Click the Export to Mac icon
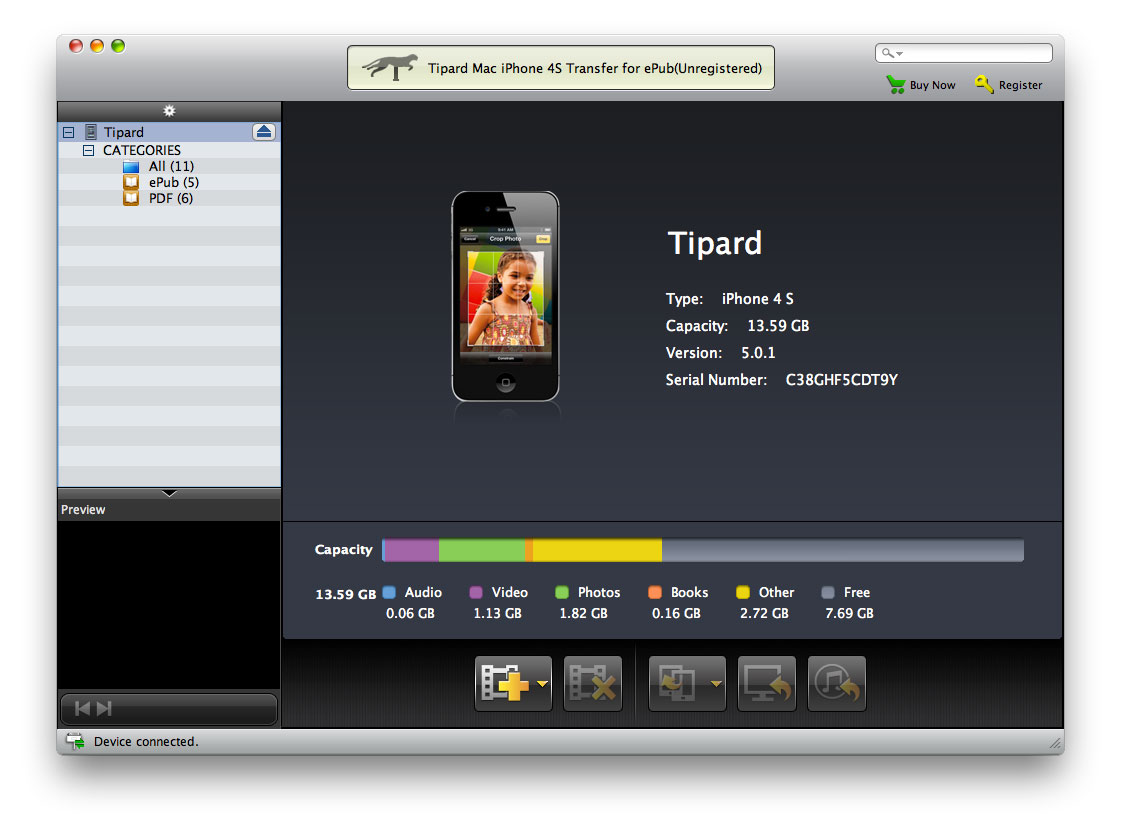 [x=766, y=683]
